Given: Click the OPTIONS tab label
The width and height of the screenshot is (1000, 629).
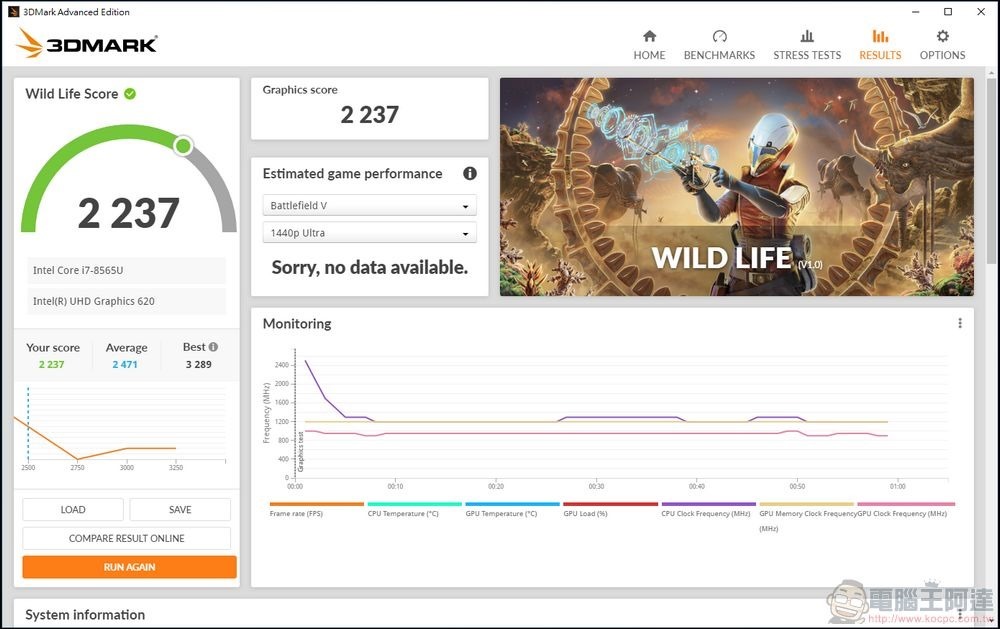Looking at the screenshot, I should pyautogui.click(x=943, y=55).
